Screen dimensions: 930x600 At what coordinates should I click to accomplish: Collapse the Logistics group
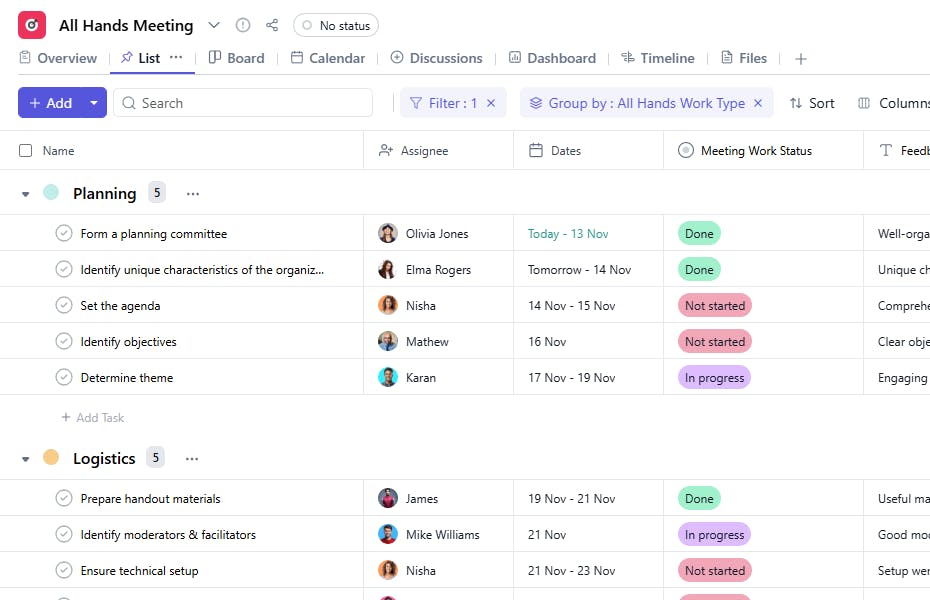coord(26,459)
